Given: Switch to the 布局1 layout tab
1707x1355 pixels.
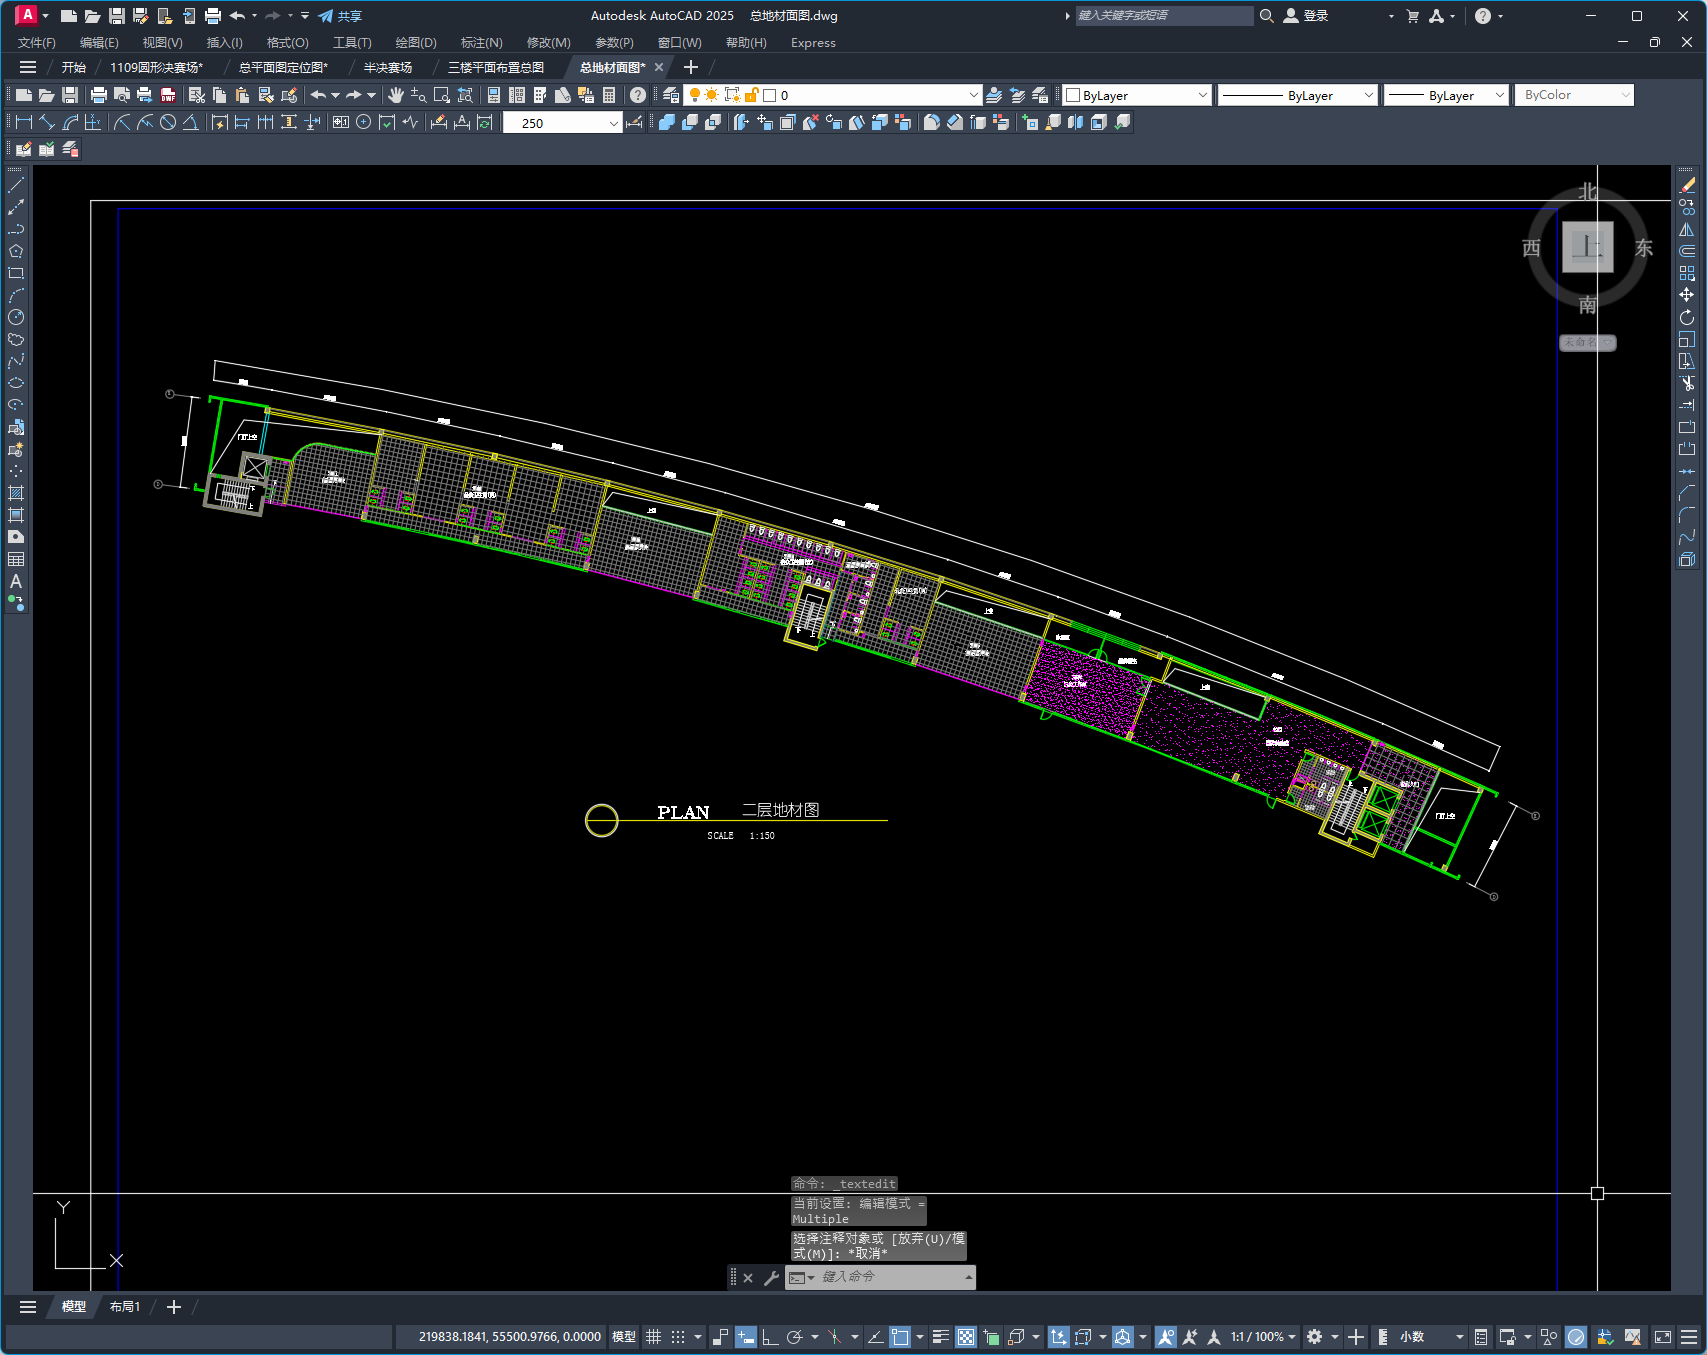Looking at the screenshot, I should coord(125,1307).
